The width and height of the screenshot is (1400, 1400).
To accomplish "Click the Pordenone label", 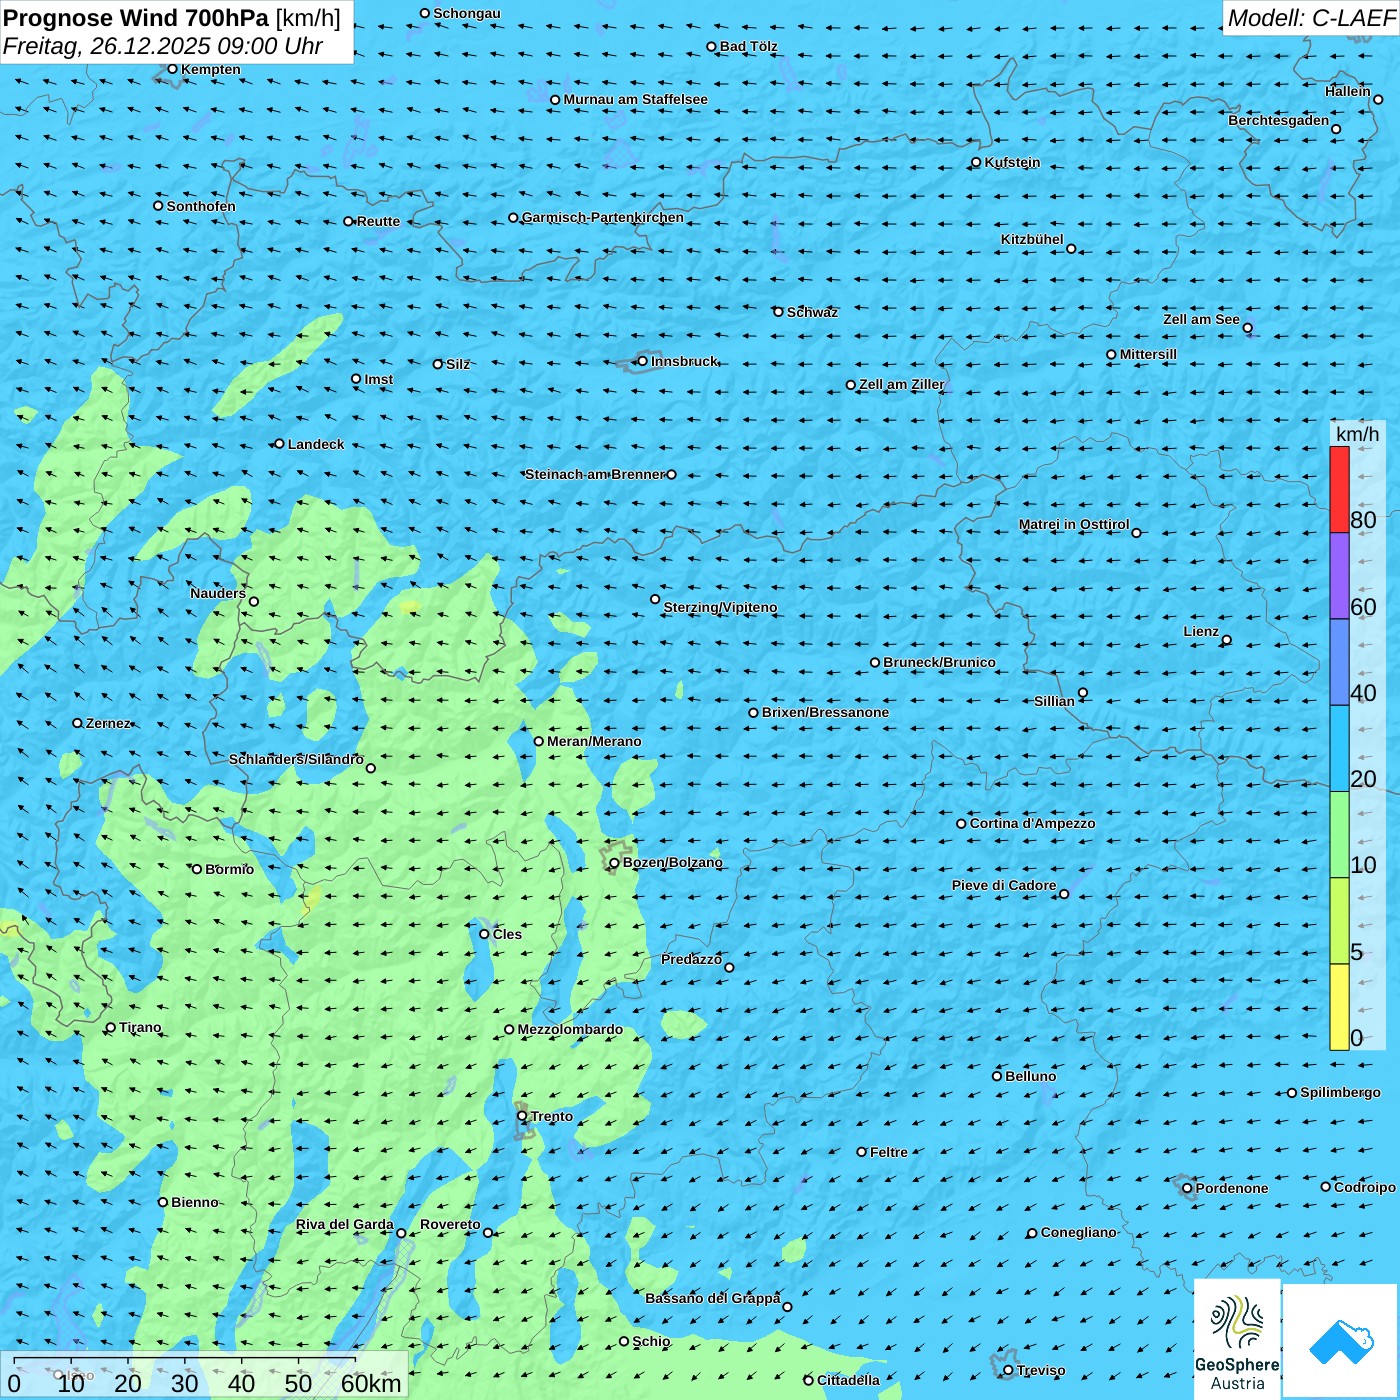I will point(1231,1188).
